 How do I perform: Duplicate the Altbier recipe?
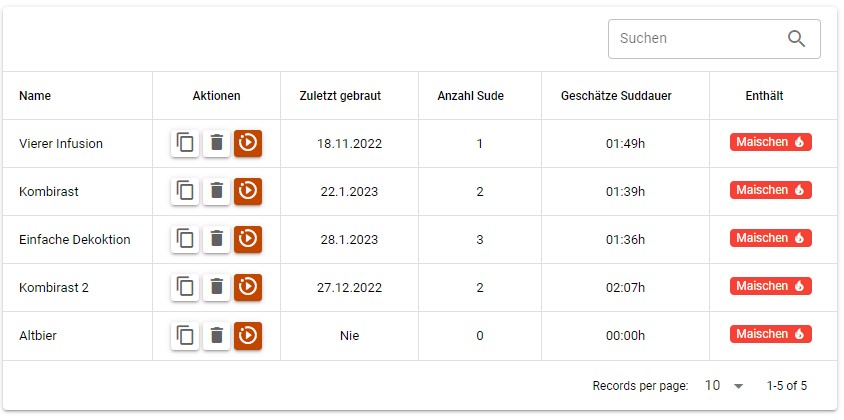[185, 335]
